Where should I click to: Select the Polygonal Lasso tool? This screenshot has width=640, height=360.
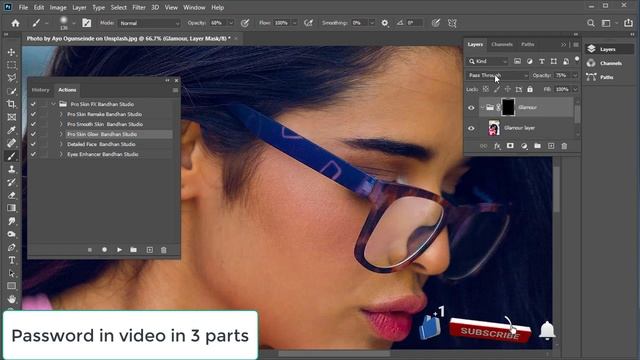click(x=11, y=78)
